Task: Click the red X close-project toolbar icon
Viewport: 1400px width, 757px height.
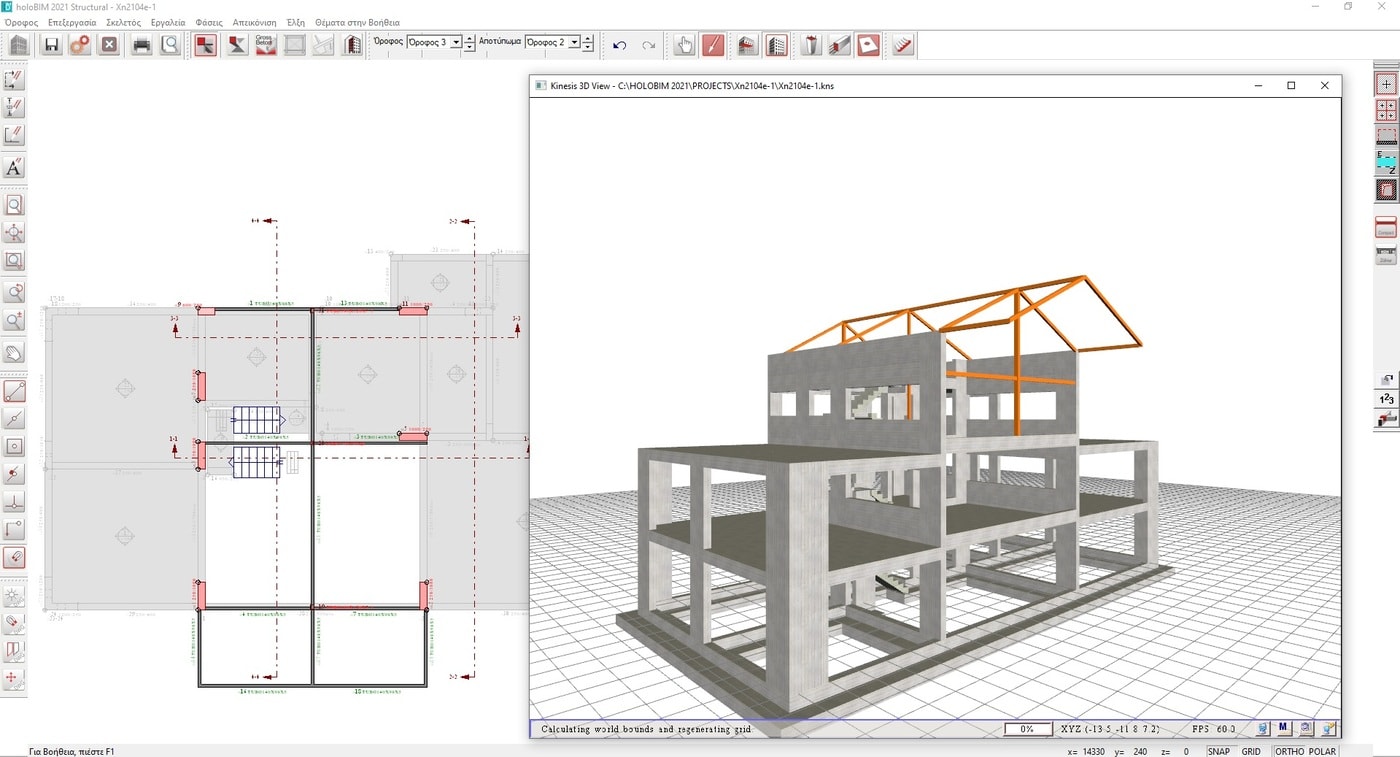Action: (x=109, y=45)
